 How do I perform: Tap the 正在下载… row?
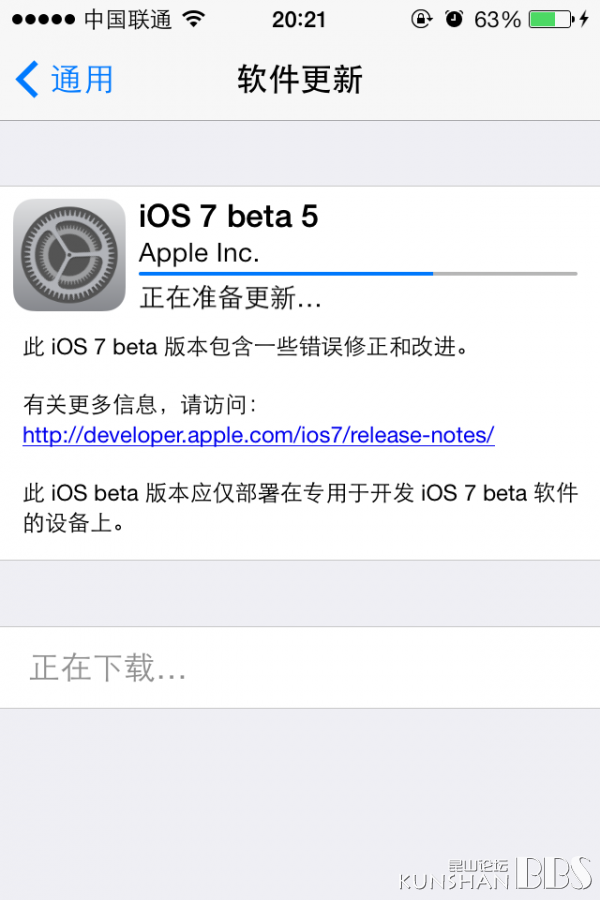pyautogui.click(x=300, y=668)
